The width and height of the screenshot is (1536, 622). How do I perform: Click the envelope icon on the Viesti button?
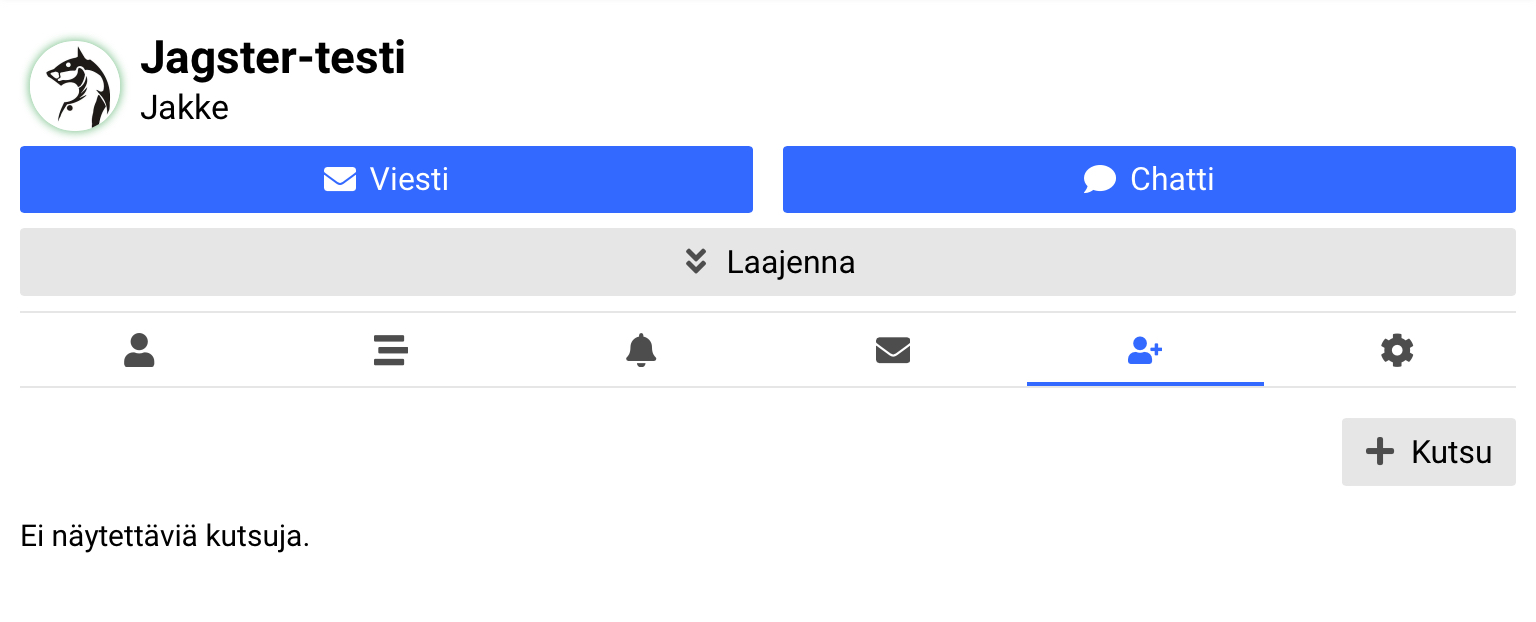[340, 180]
